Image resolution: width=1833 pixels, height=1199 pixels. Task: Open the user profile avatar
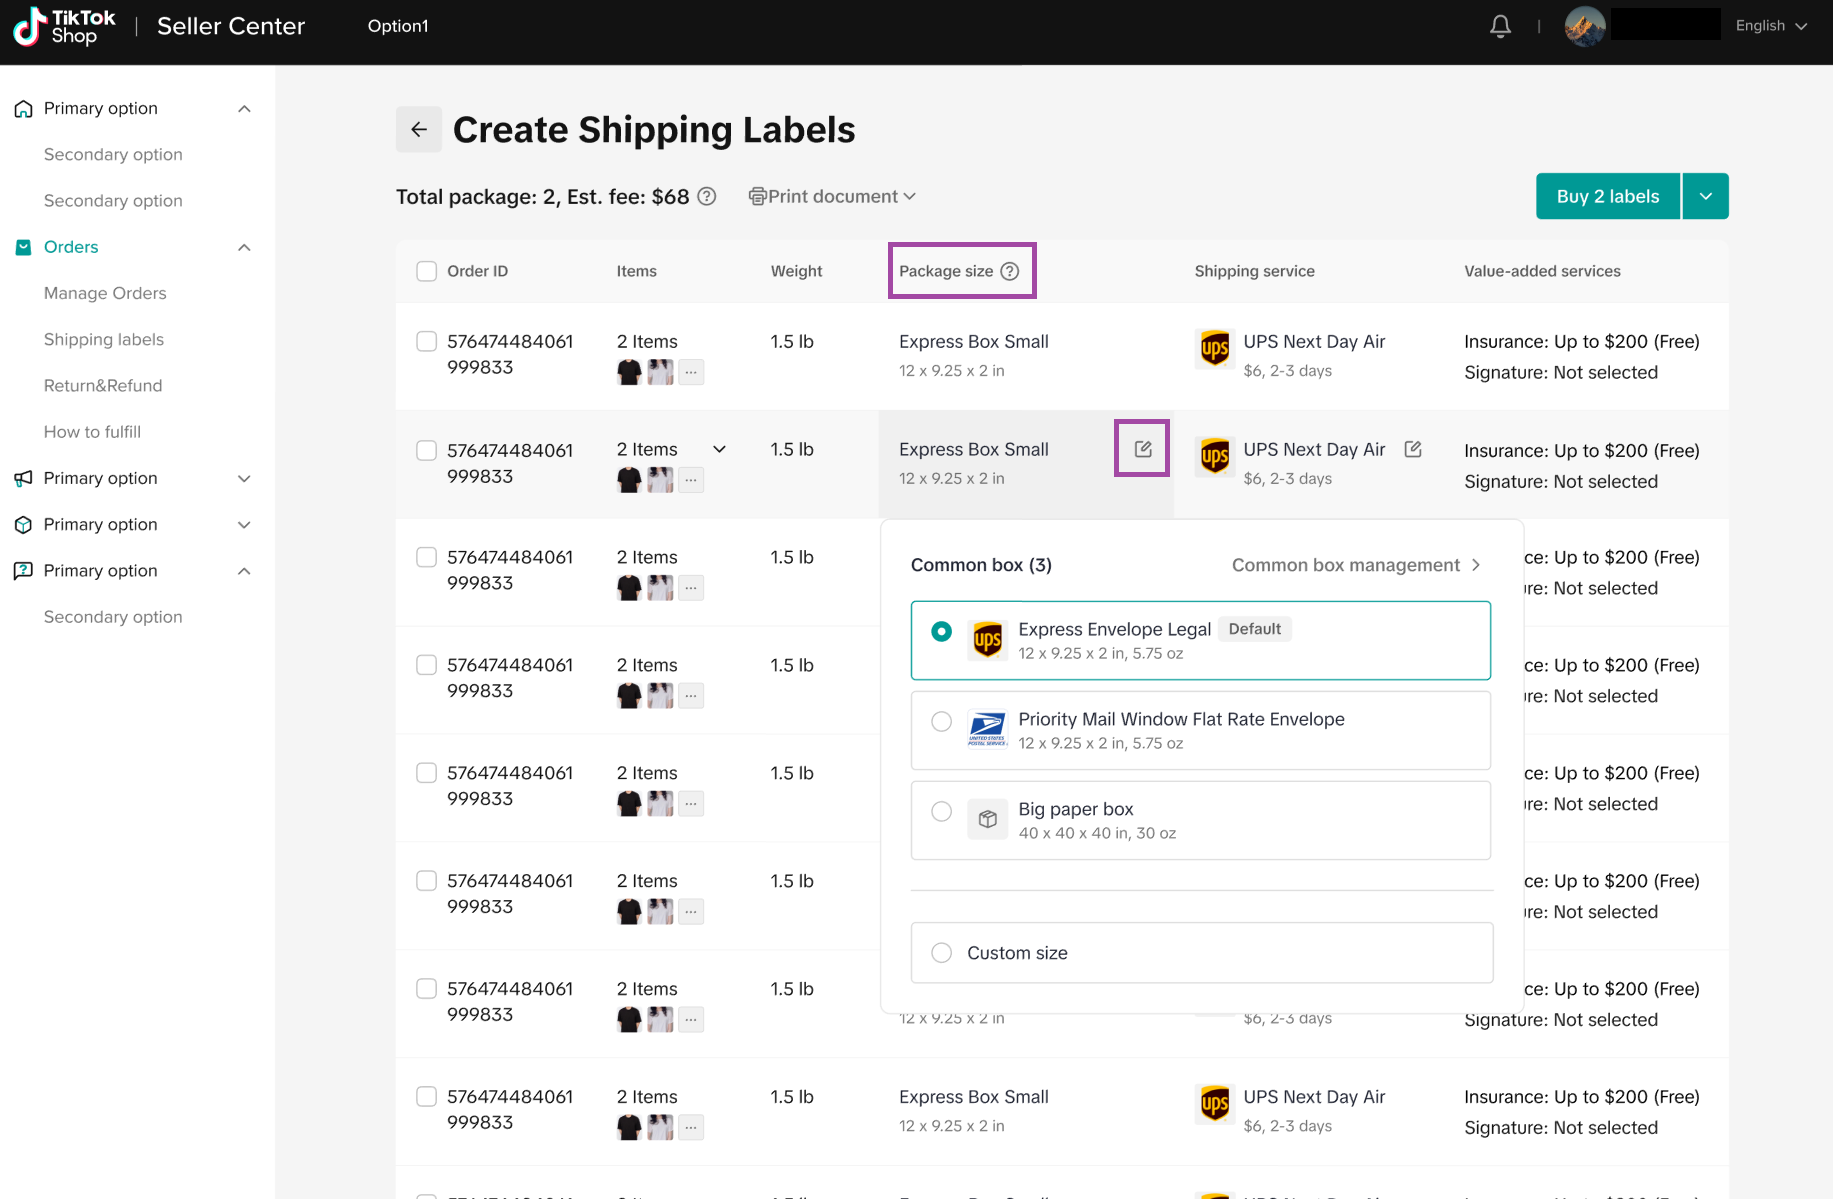pos(1585,26)
